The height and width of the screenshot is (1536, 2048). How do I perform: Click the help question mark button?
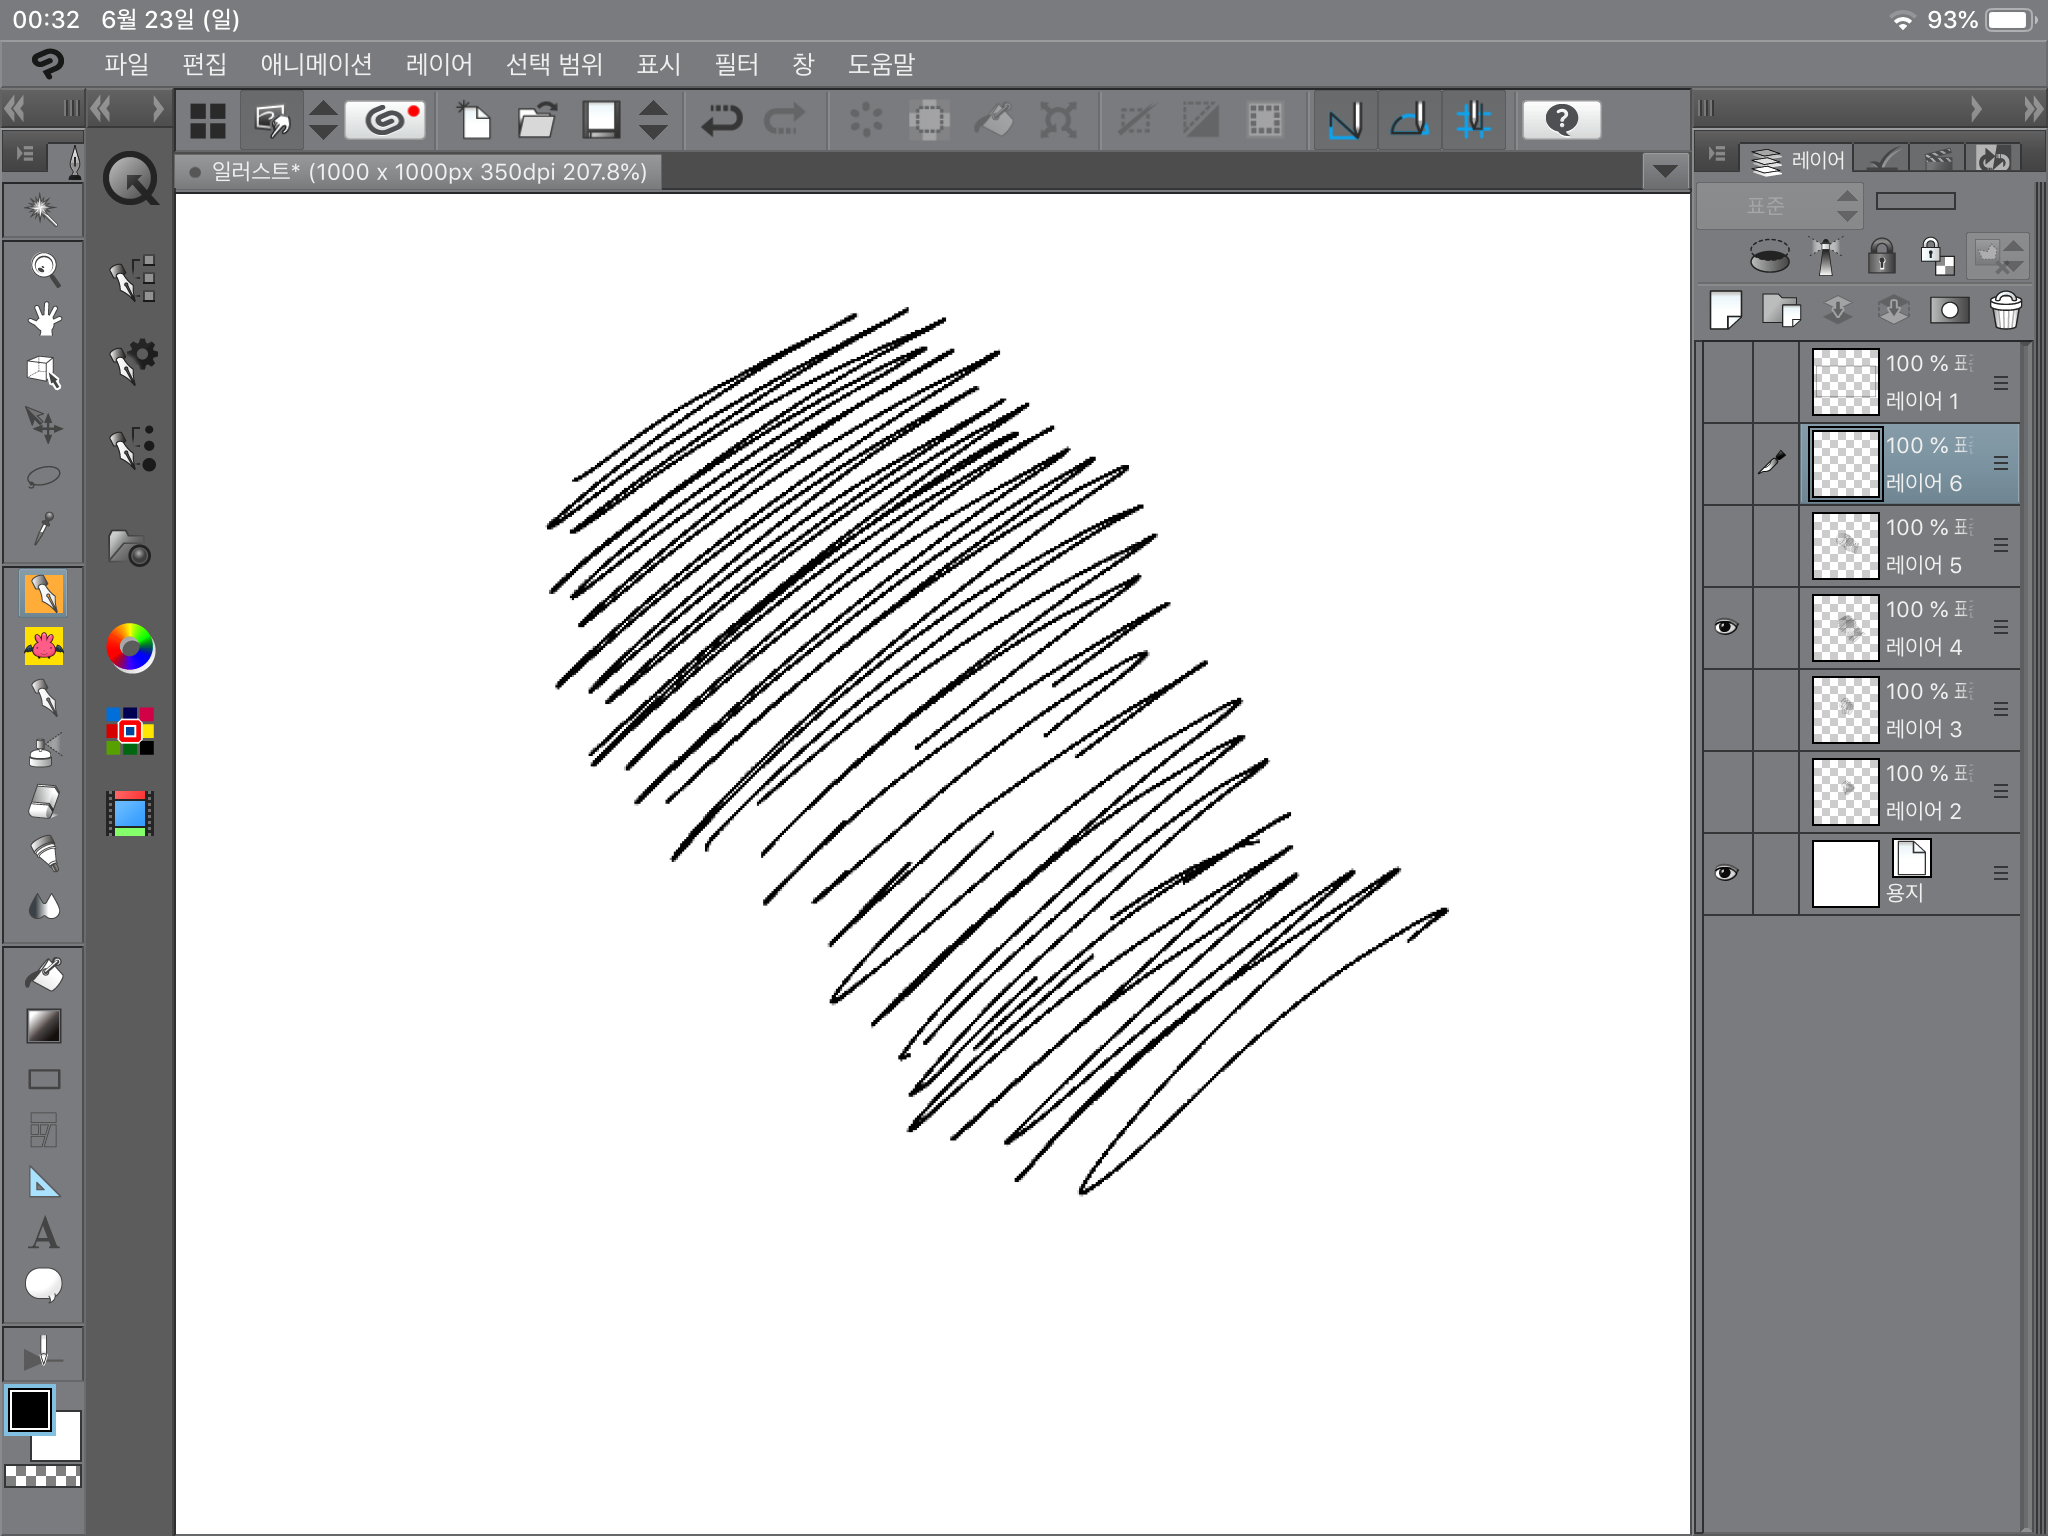[1561, 120]
